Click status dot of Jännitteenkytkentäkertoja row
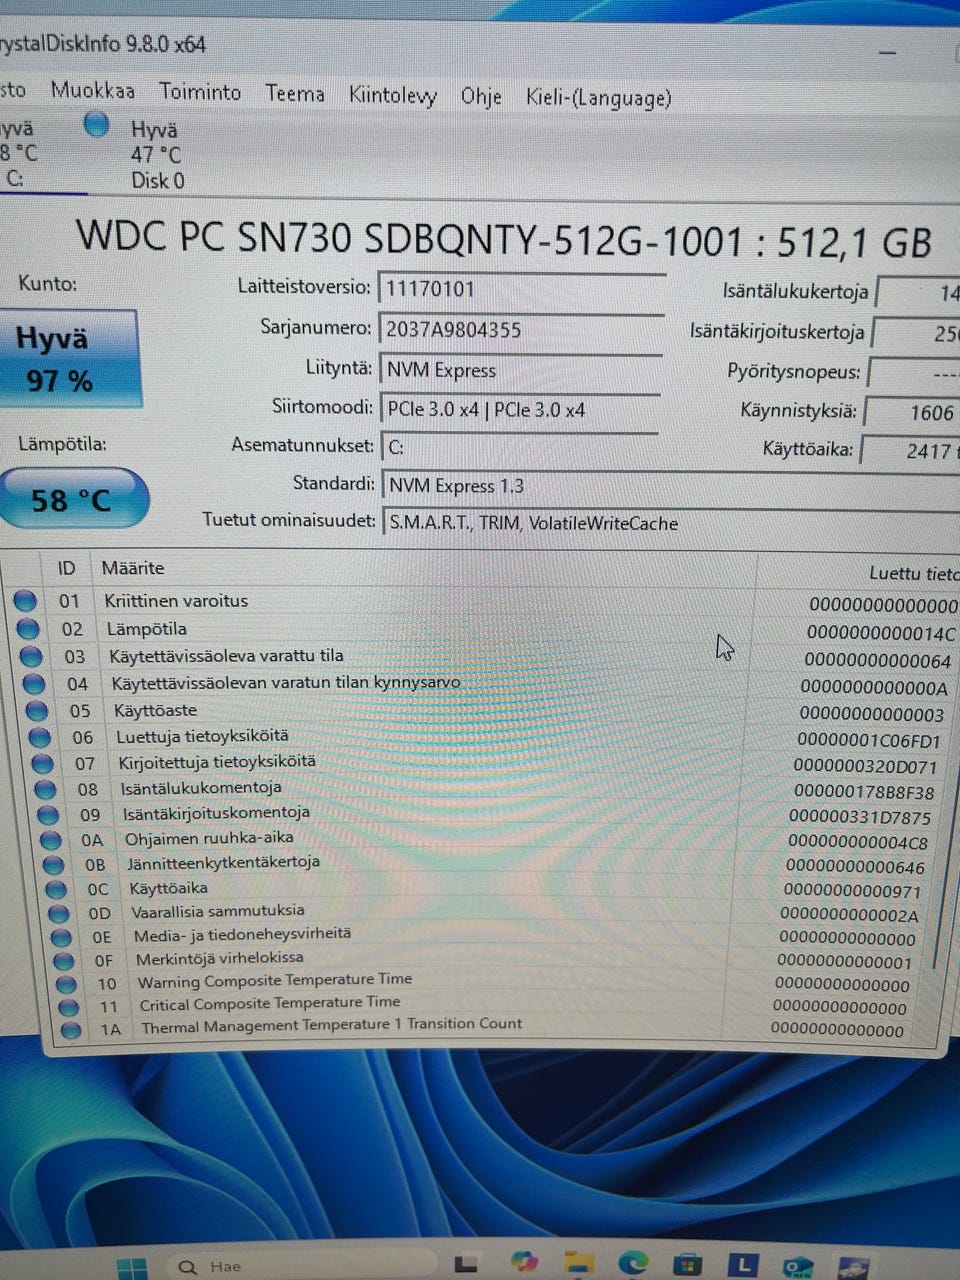 pyautogui.click(x=54, y=865)
